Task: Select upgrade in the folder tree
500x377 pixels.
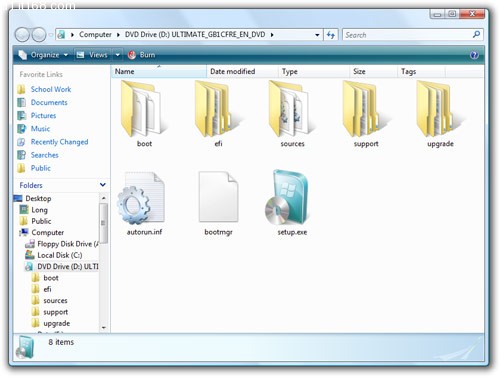Action: [56, 323]
